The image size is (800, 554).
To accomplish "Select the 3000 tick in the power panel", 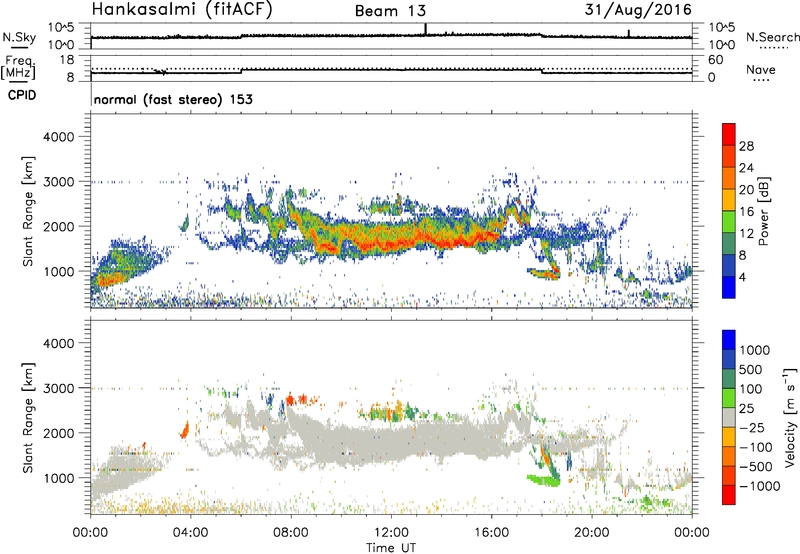I will point(59,182).
